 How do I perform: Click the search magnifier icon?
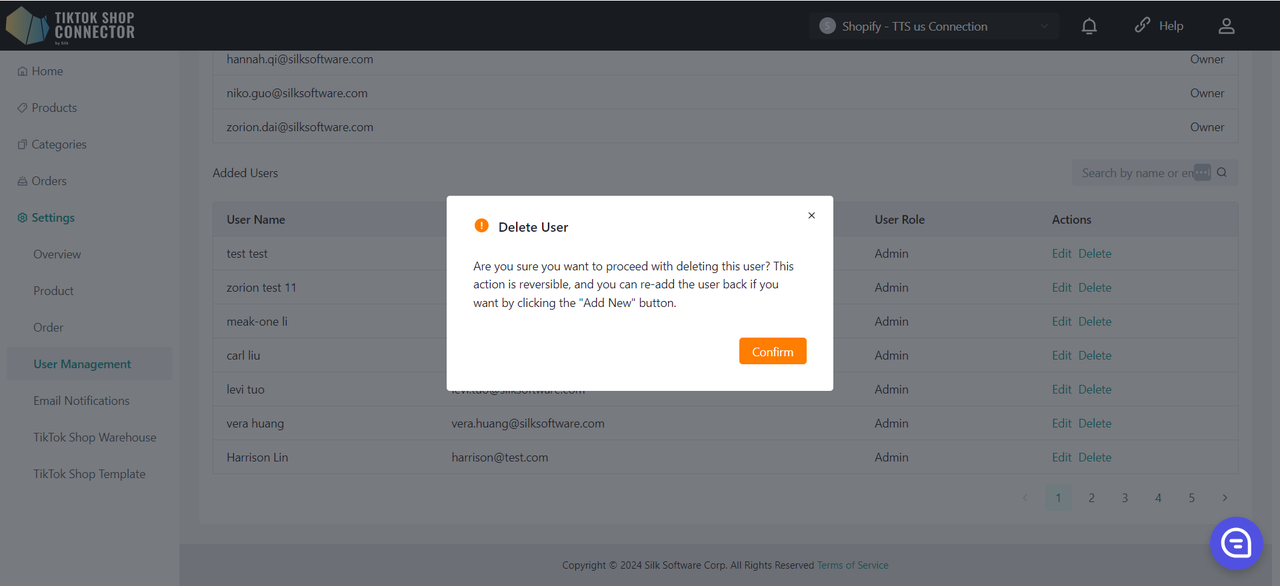1222,173
